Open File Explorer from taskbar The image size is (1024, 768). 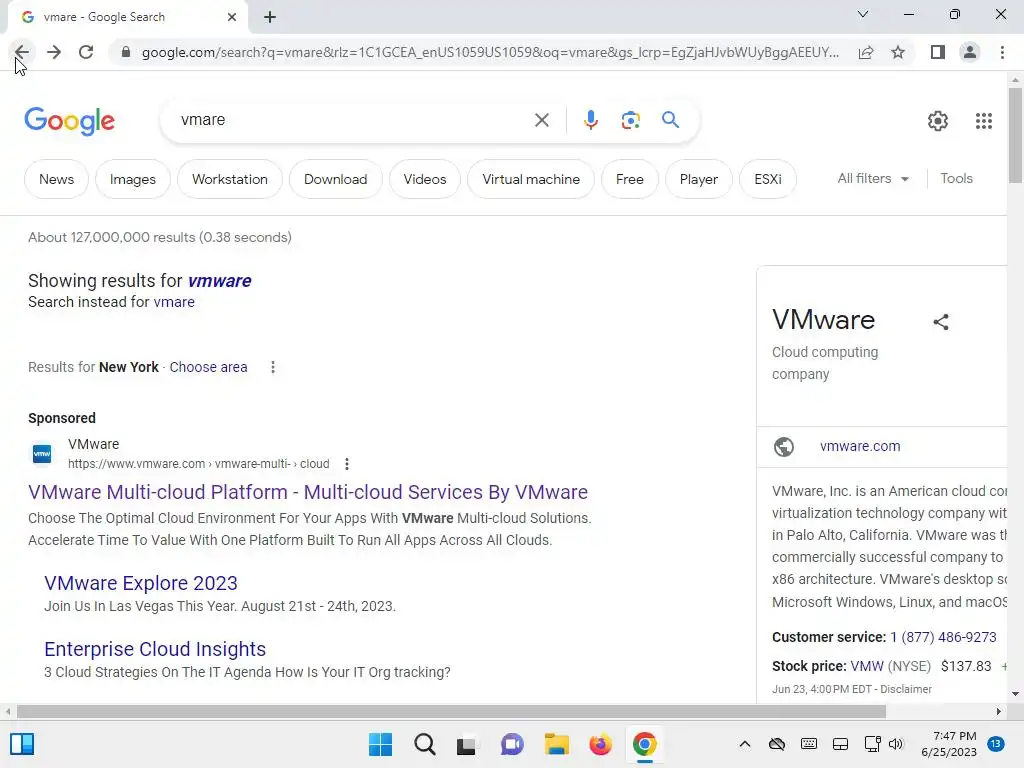pyautogui.click(x=556, y=744)
